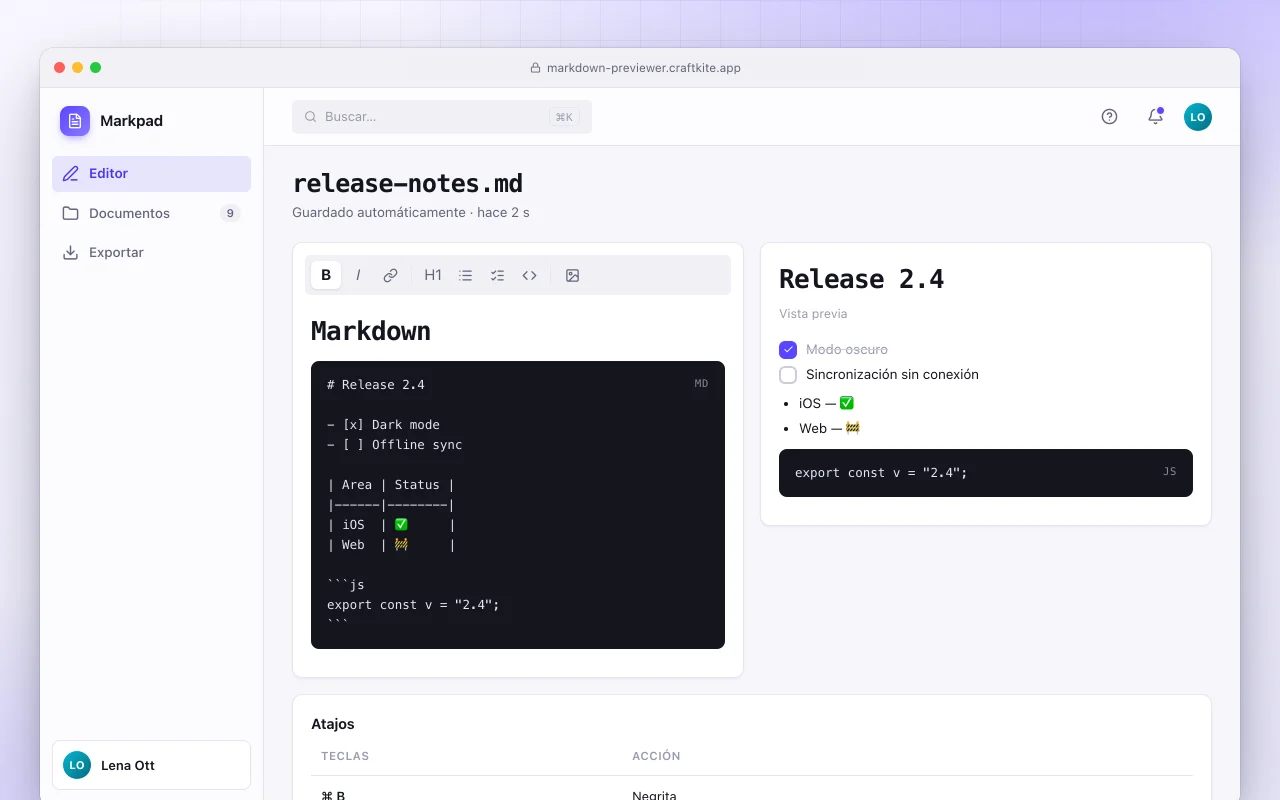The image size is (1280, 800).
Task: Select Editor in the sidebar
Action: (x=151, y=174)
